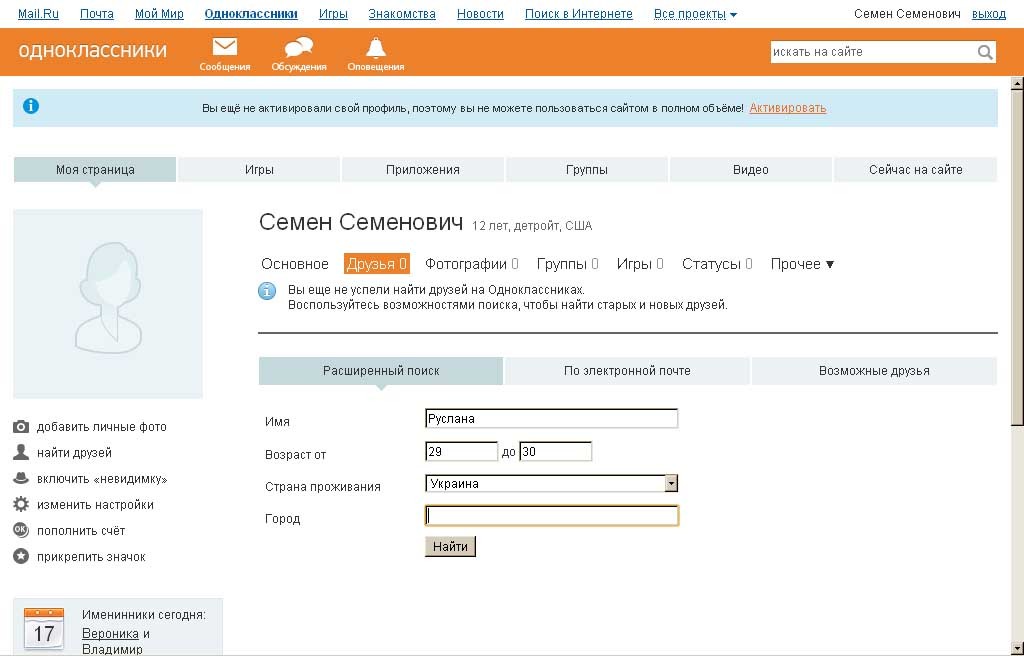Click the gear icon beside изменить настройки
This screenshot has width=1024, height=656.
[x=21, y=504]
